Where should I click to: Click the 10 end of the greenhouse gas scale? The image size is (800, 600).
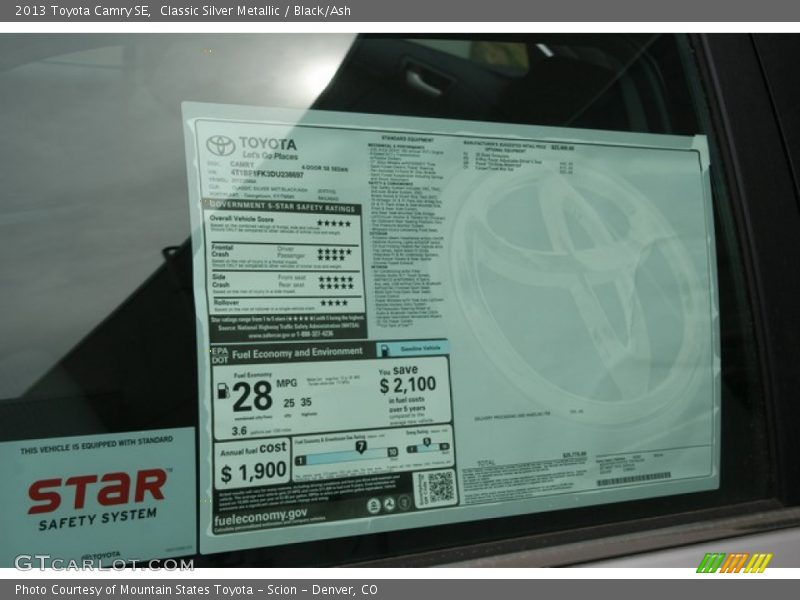tap(392, 452)
